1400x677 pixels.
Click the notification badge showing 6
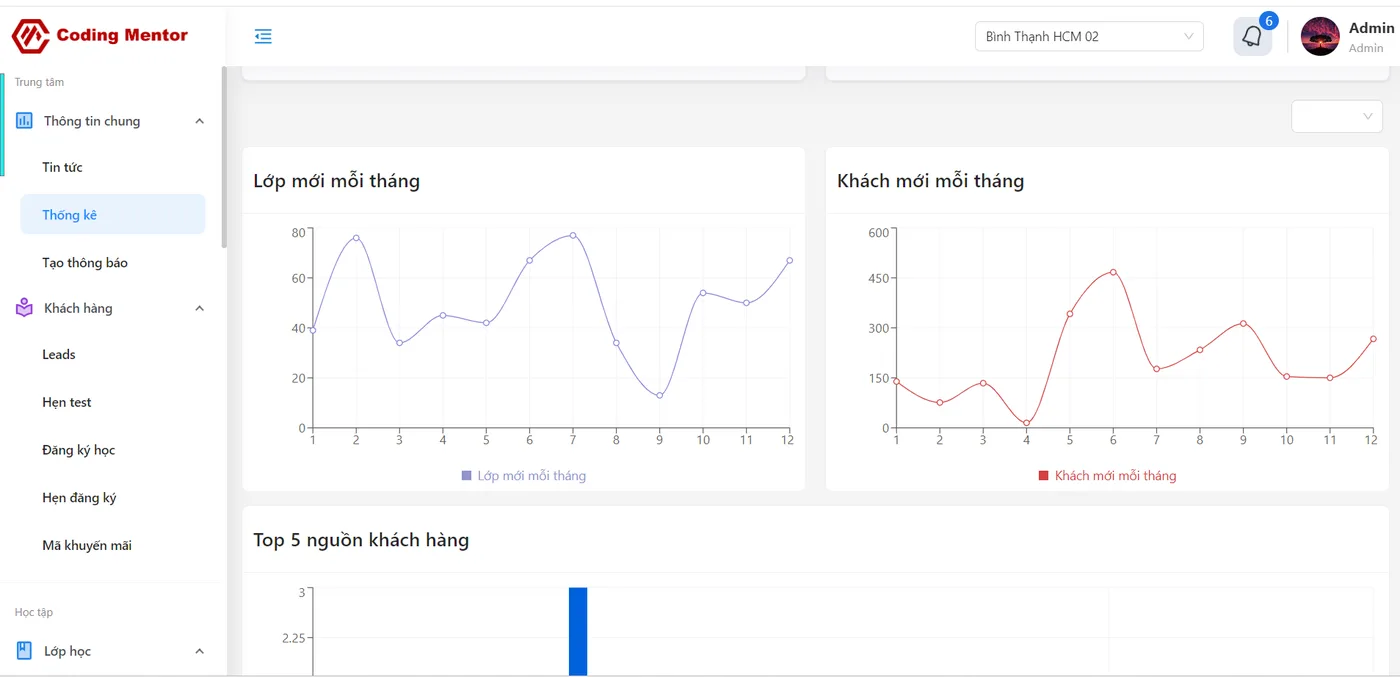click(1269, 21)
